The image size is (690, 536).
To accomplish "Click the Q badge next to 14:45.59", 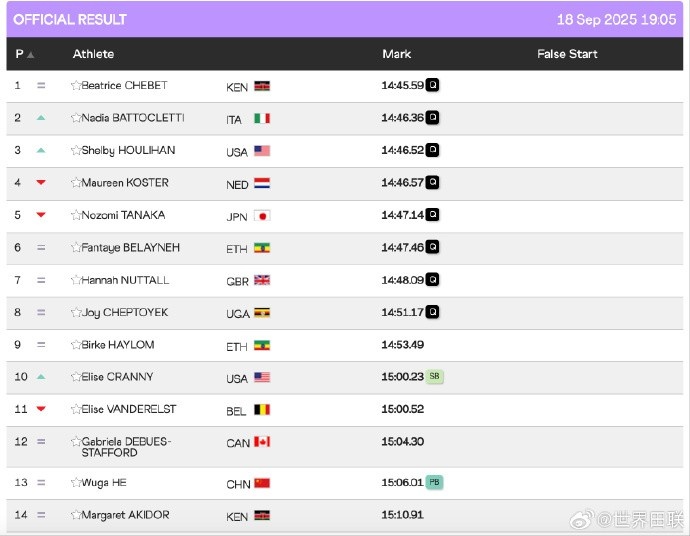I will click(433, 86).
